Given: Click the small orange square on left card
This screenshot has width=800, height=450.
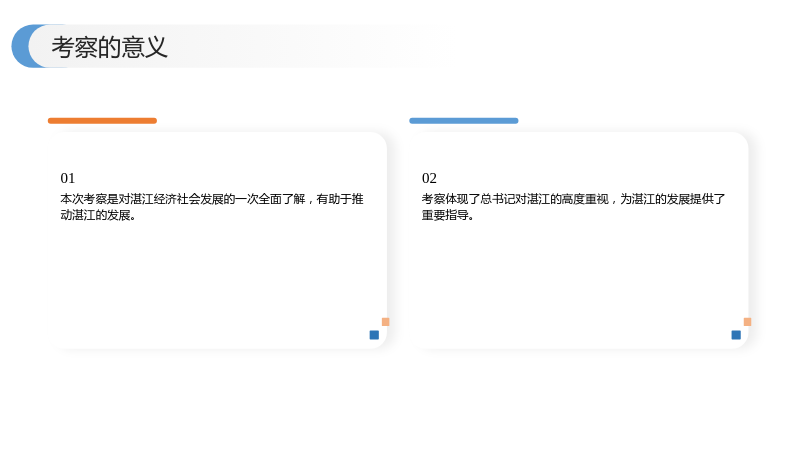Looking at the screenshot, I should [x=386, y=322].
